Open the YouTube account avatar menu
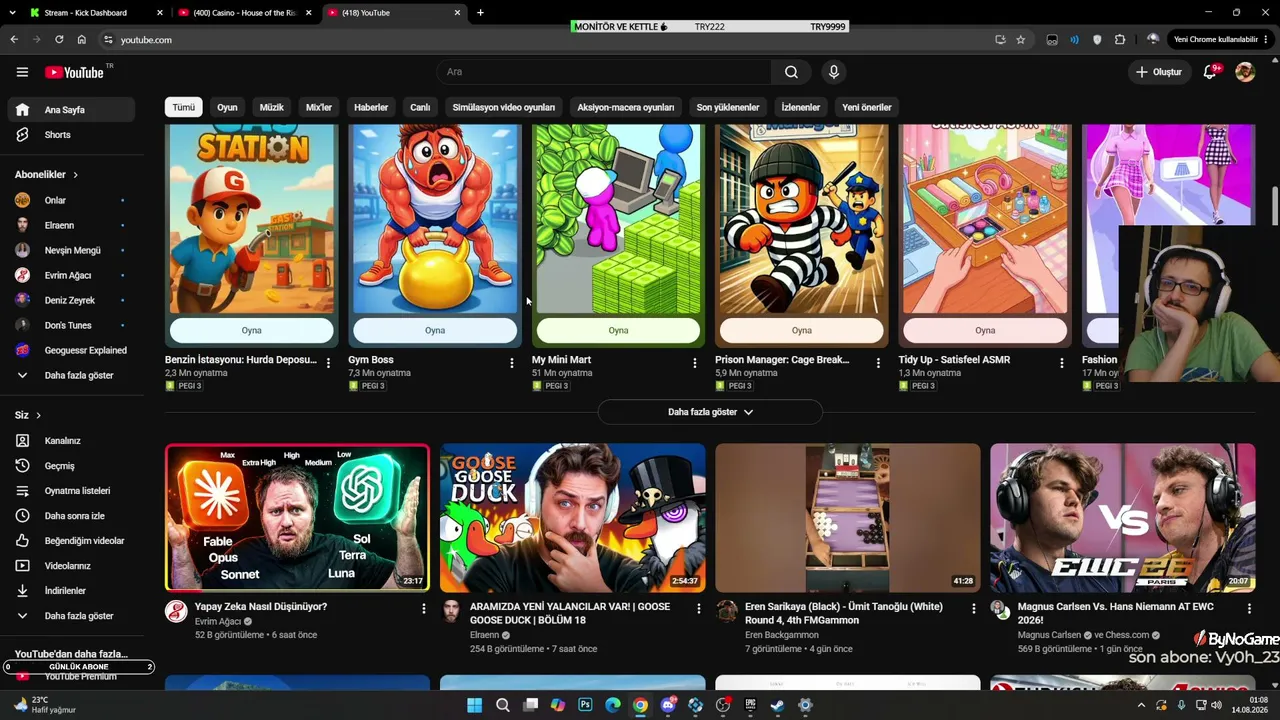This screenshot has height=720, width=1280. [1245, 72]
